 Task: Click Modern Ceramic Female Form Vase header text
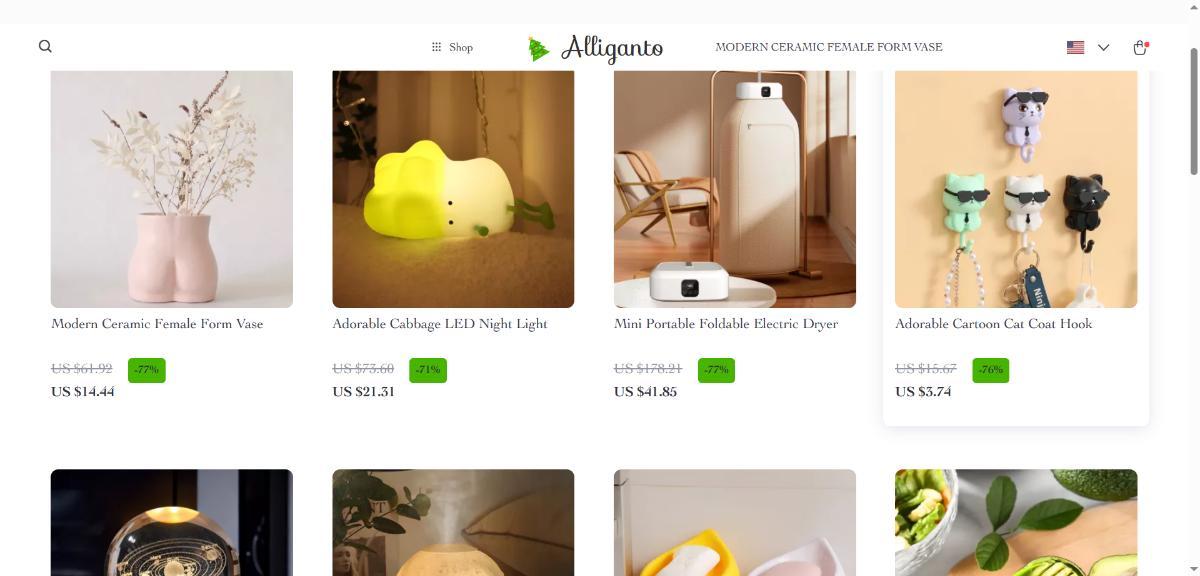(829, 47)
